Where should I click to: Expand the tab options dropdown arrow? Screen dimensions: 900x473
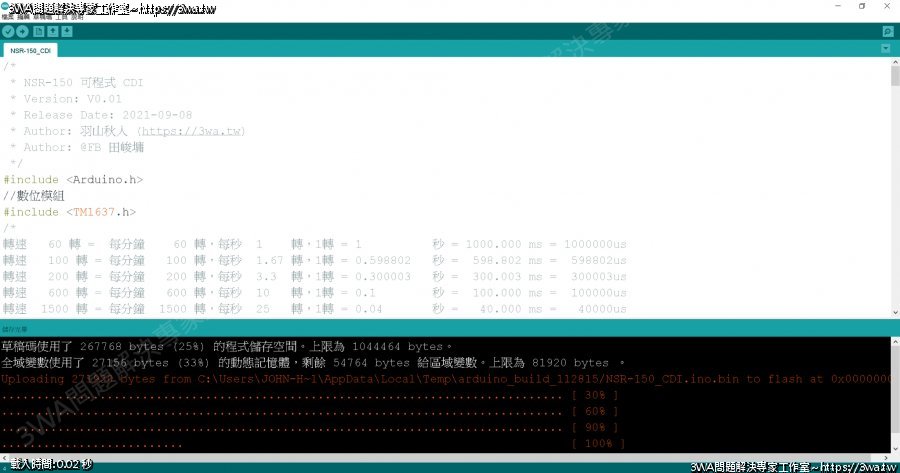tap(886, 49)
